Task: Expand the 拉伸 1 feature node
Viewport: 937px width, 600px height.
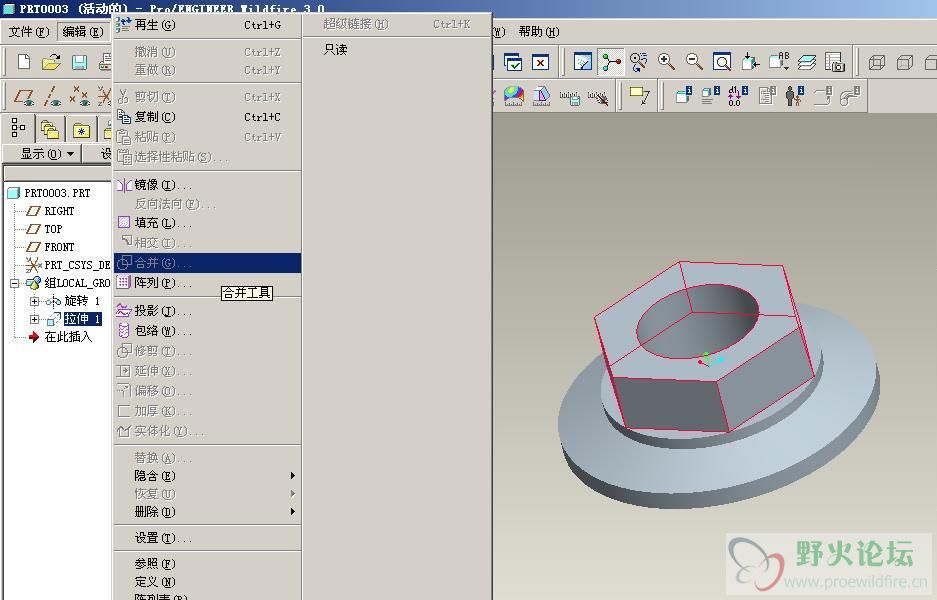Action: pos(35,319)
